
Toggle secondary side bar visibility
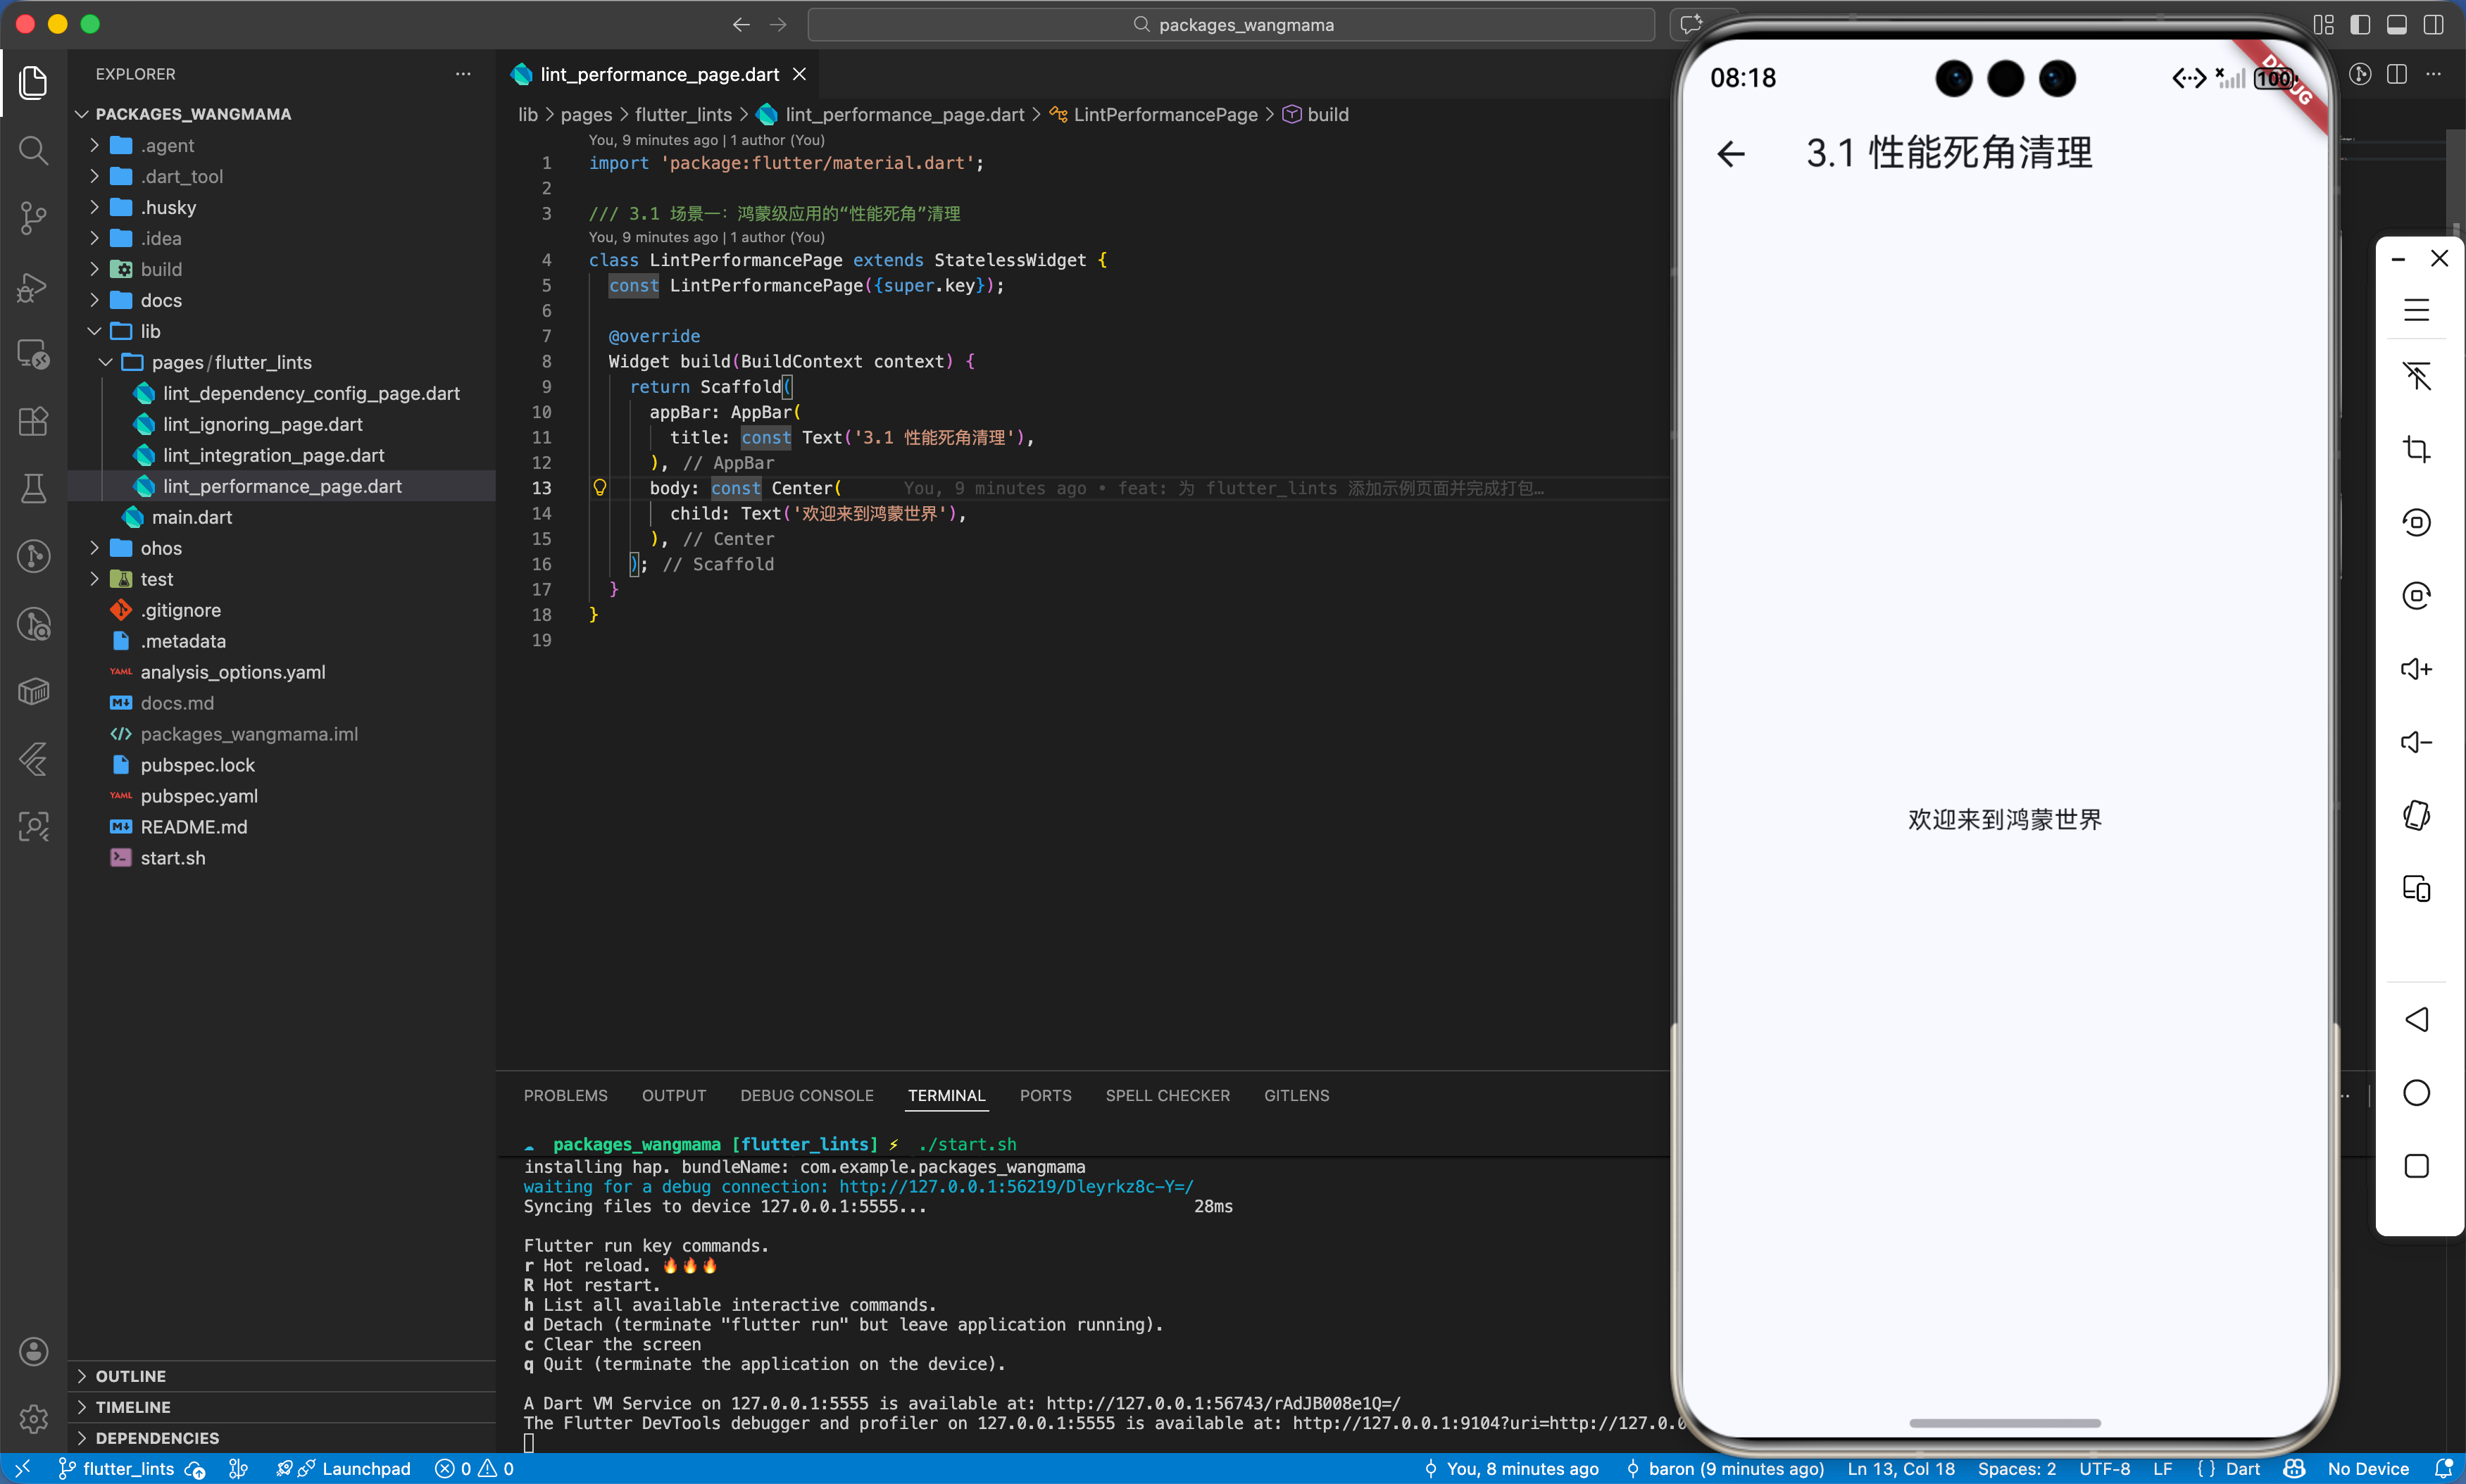tap(2434, 25)
